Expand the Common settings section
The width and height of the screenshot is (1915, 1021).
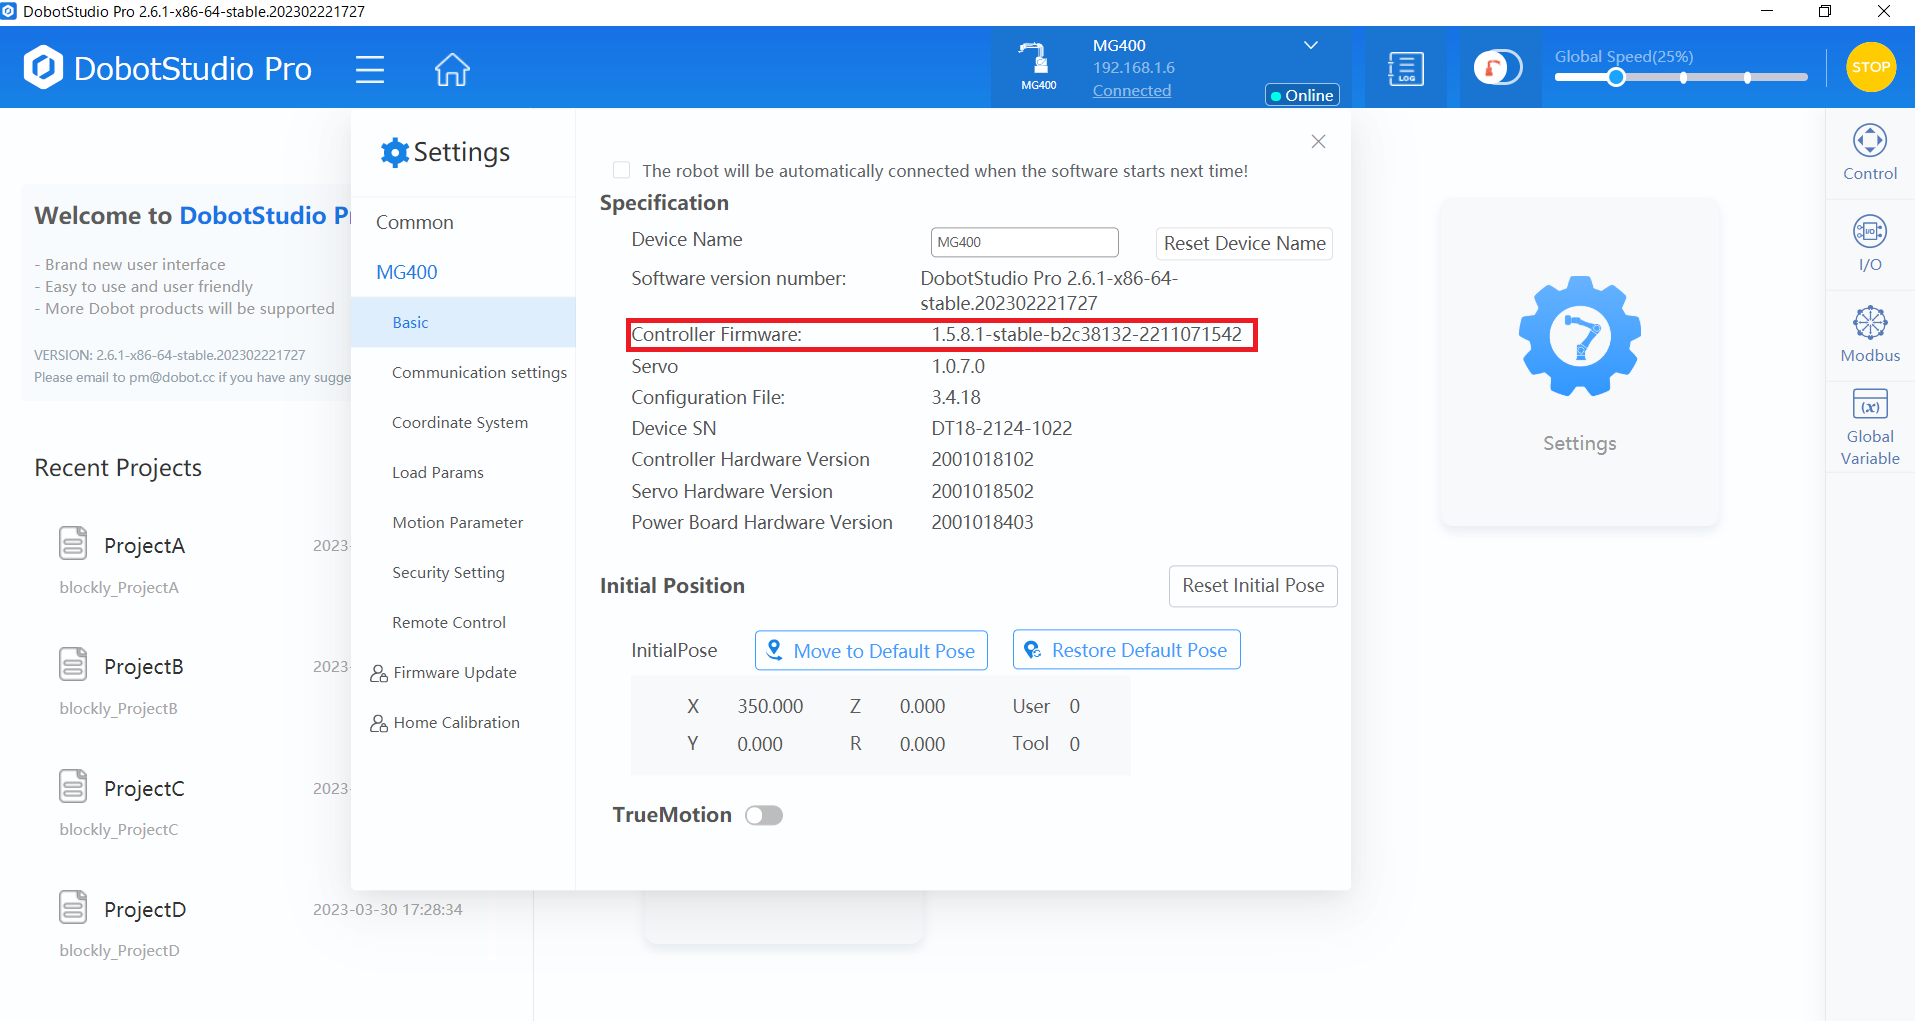point(415,222)
